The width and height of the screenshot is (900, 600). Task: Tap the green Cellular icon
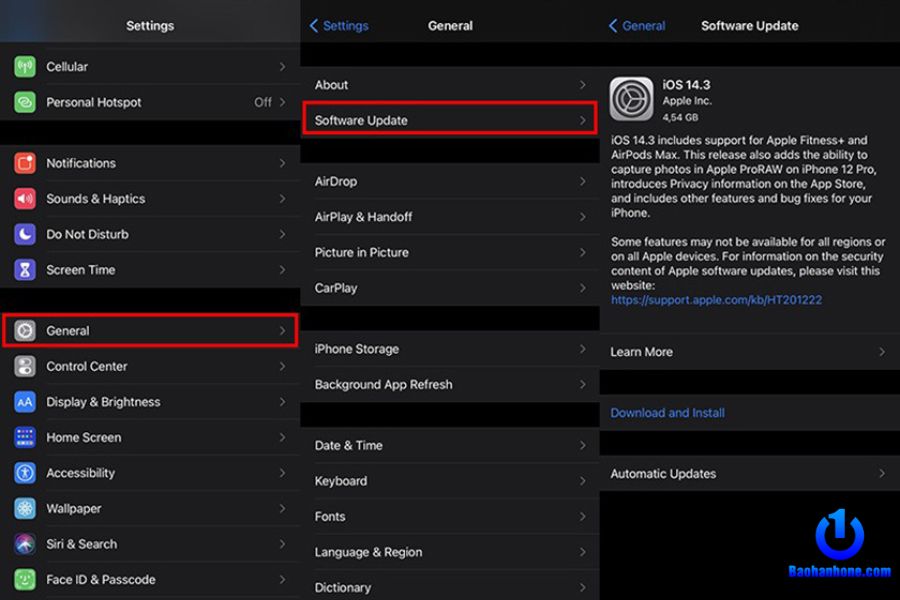(25, 67)
